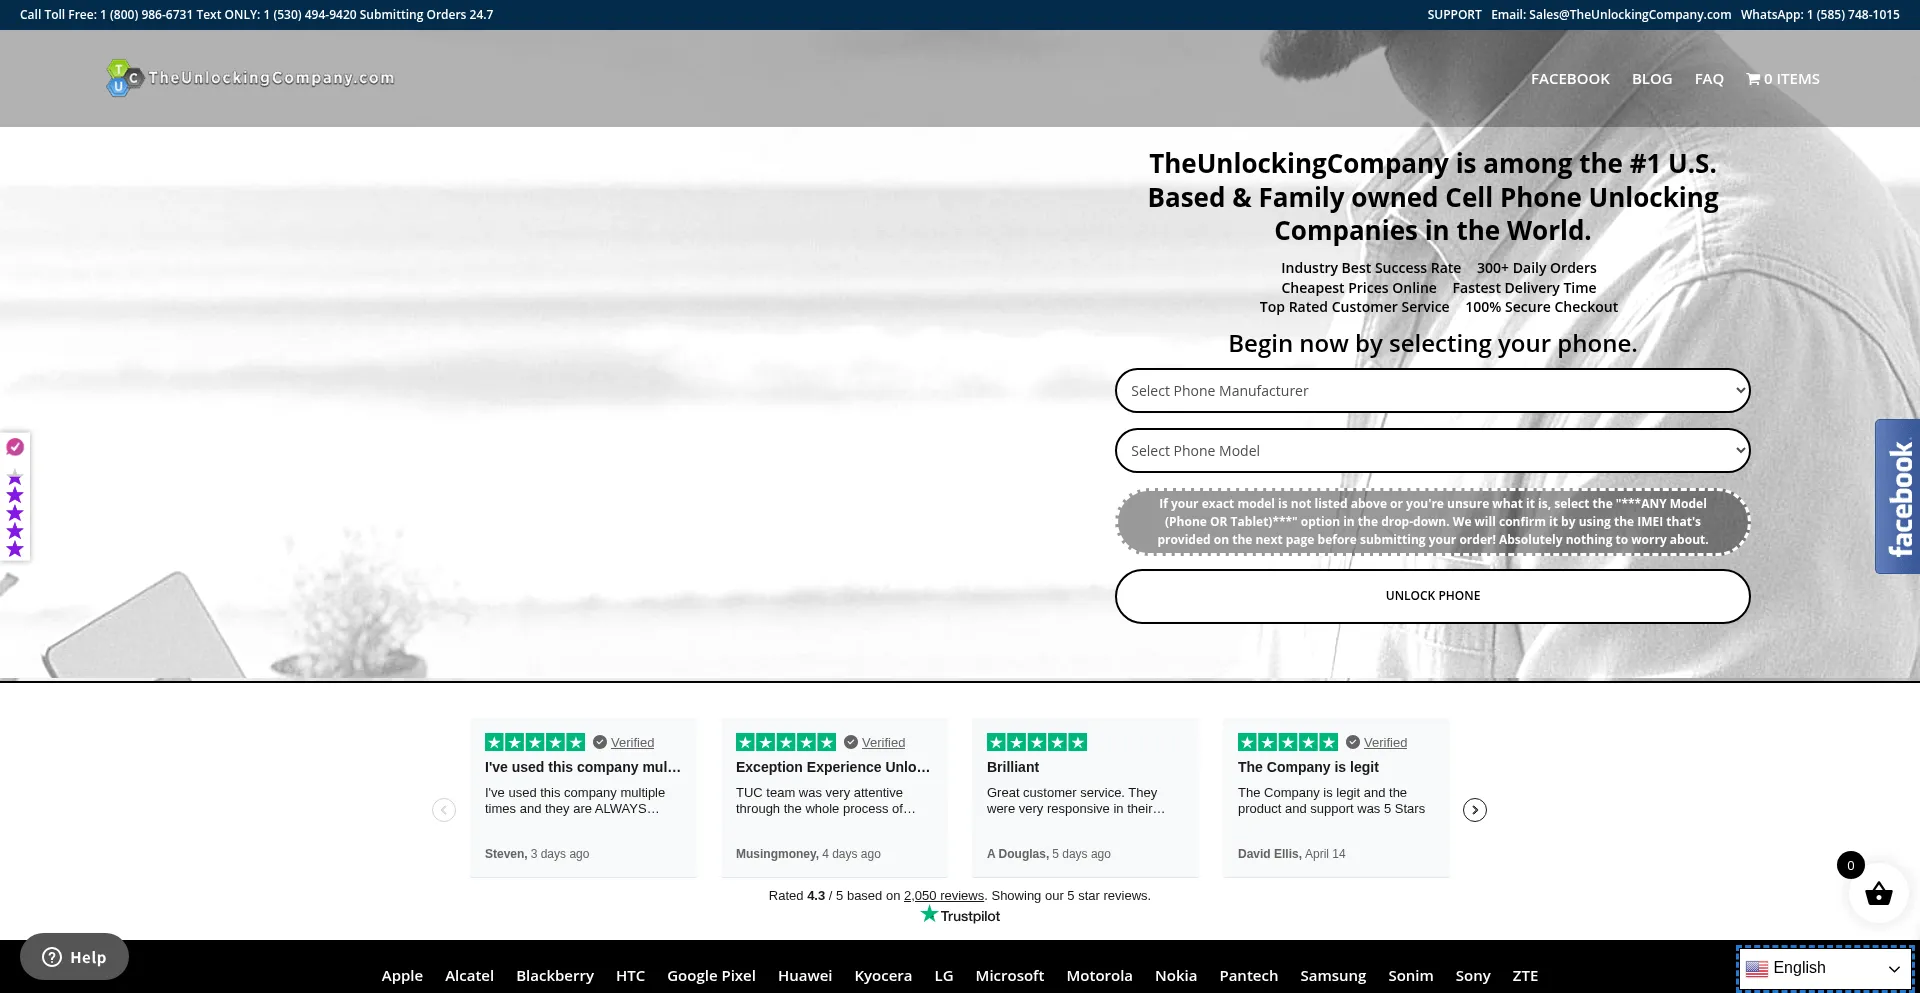Select Sonim in the brand bar

(x=1410, y=976)
